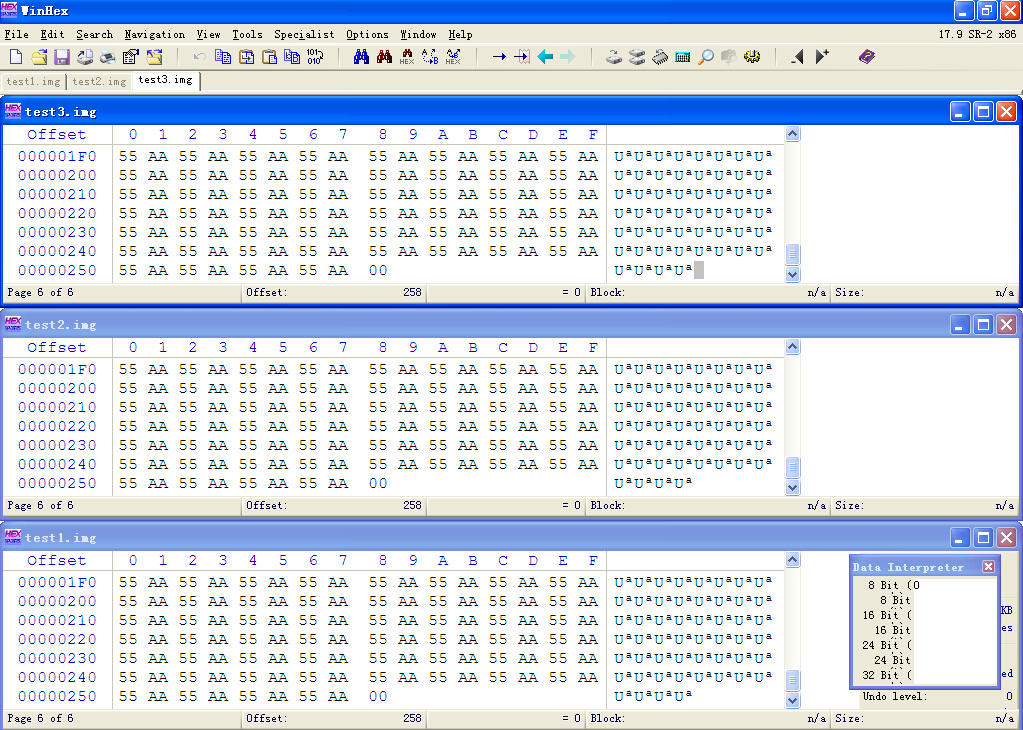Image resolution: width=1023 pixels, height=730 pixels.
Task: Open the Specialist menu
Action: (304, 35)
